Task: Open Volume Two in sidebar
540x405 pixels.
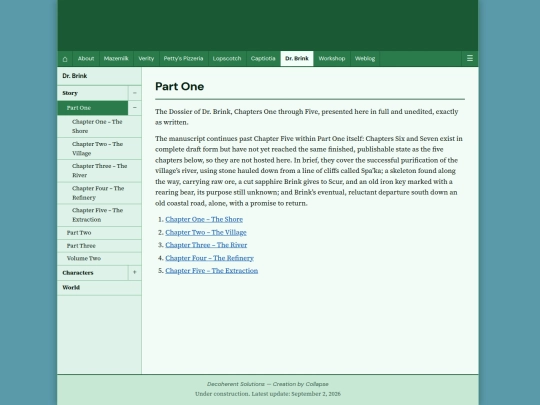Action: point(99,258)
